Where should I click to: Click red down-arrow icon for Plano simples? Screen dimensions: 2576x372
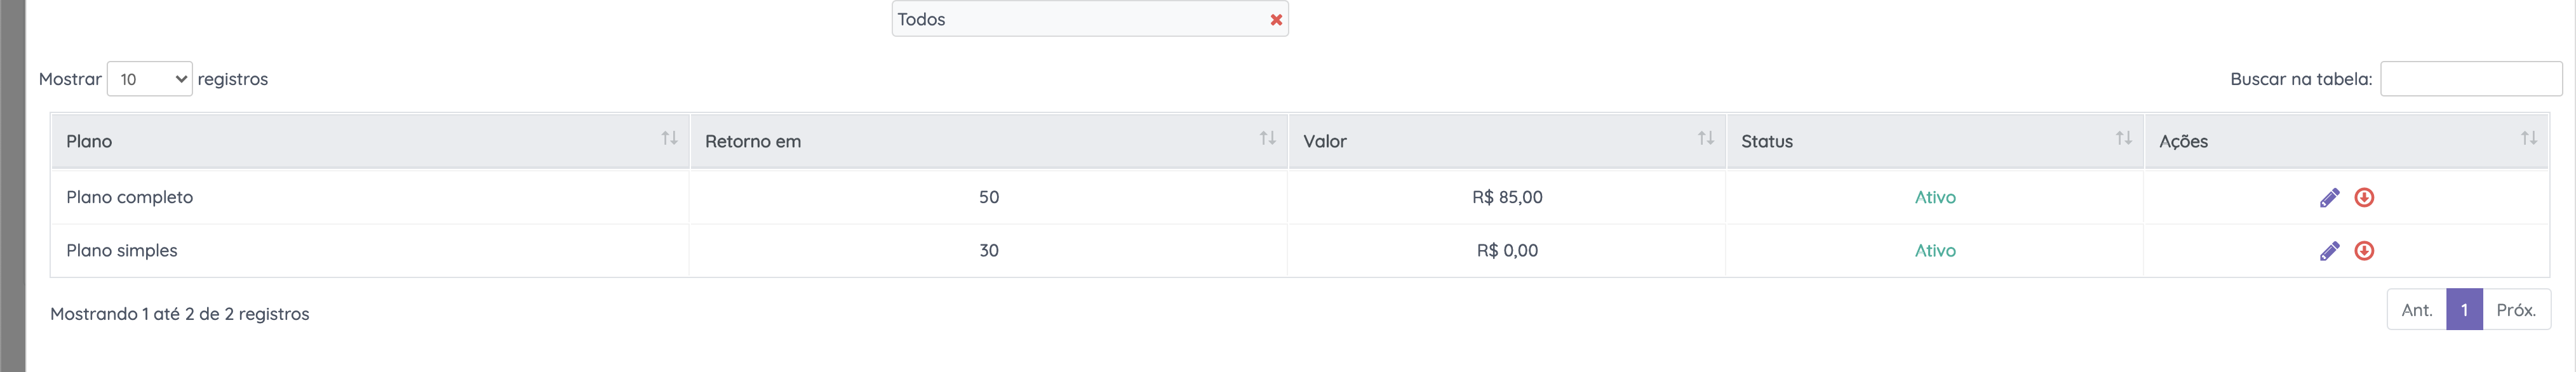[x=2364, y=251]
